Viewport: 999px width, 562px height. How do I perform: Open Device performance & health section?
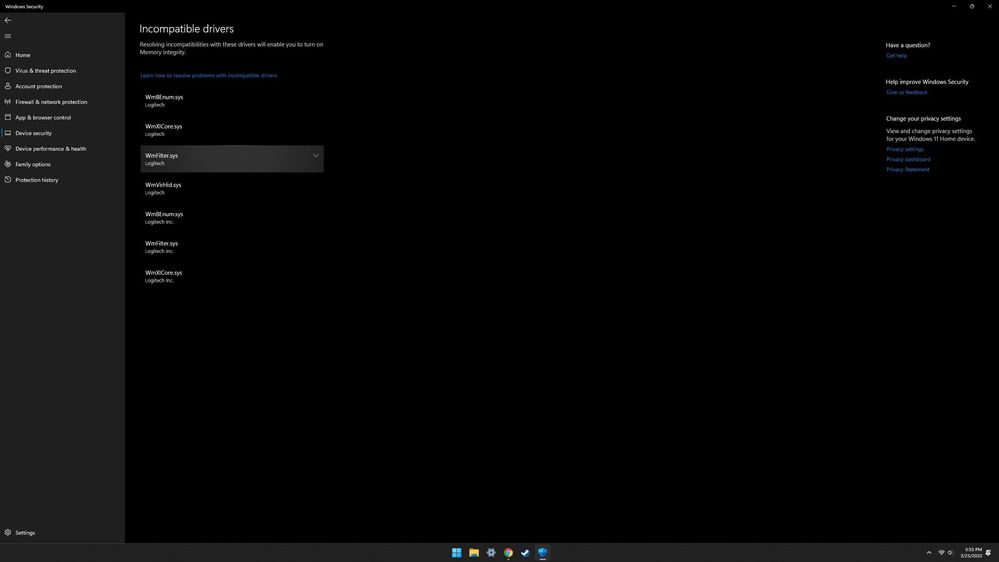click(62, 148)
